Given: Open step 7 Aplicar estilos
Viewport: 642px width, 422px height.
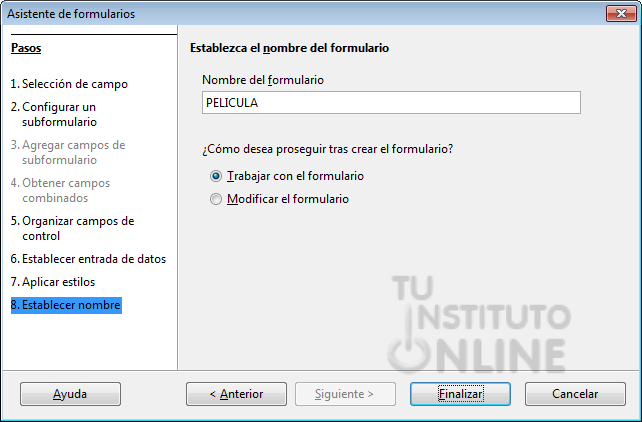Looking at the screenshot, I should click(x=53, y=282).
